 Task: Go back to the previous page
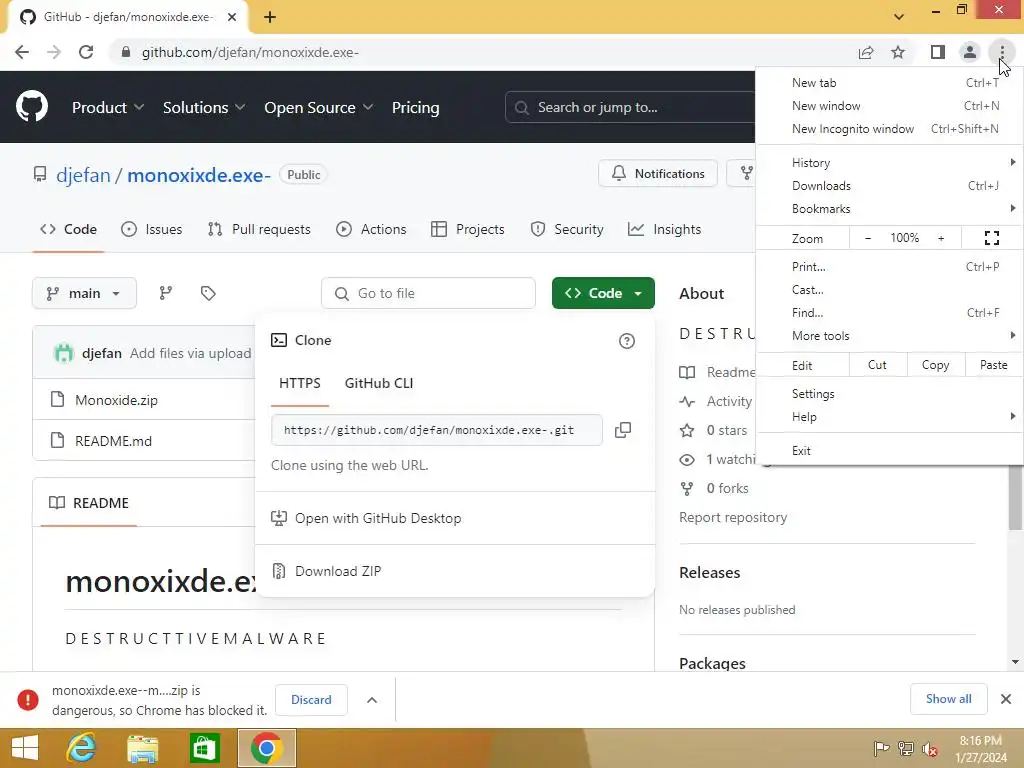click(22, 52)
